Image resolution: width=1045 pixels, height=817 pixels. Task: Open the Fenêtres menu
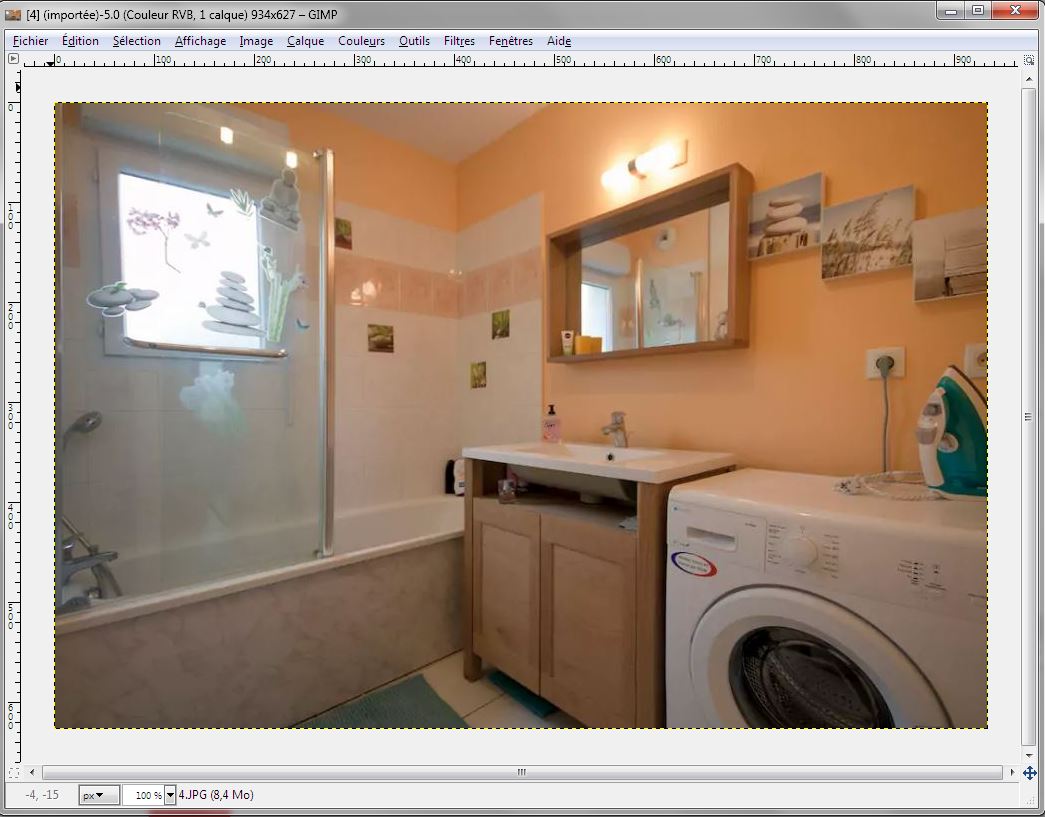(x=510, y=41)
